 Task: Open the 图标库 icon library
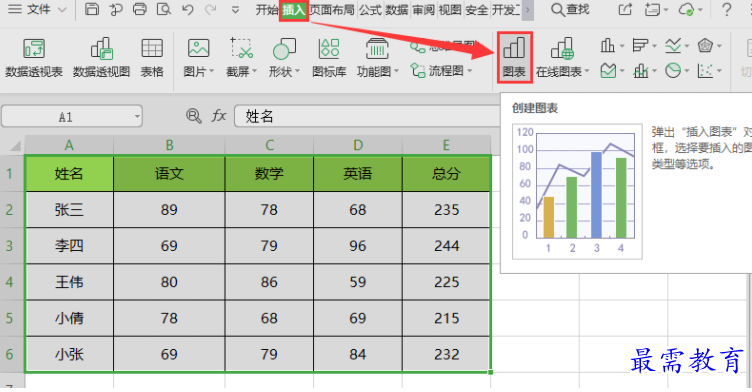(329, 58)
